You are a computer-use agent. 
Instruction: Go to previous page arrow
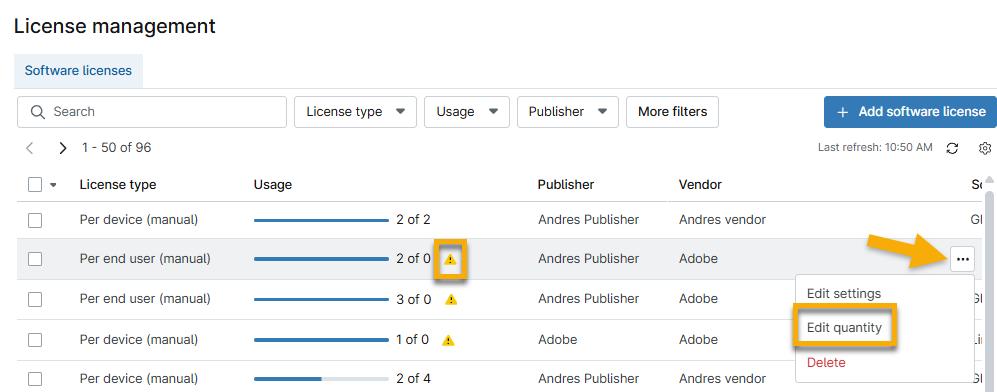[29, 148]
